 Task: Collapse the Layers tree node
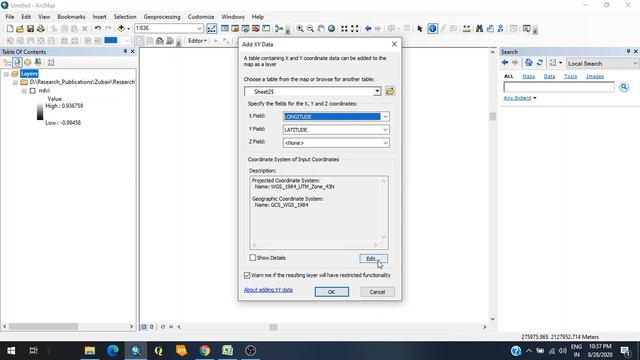(6, 74)
